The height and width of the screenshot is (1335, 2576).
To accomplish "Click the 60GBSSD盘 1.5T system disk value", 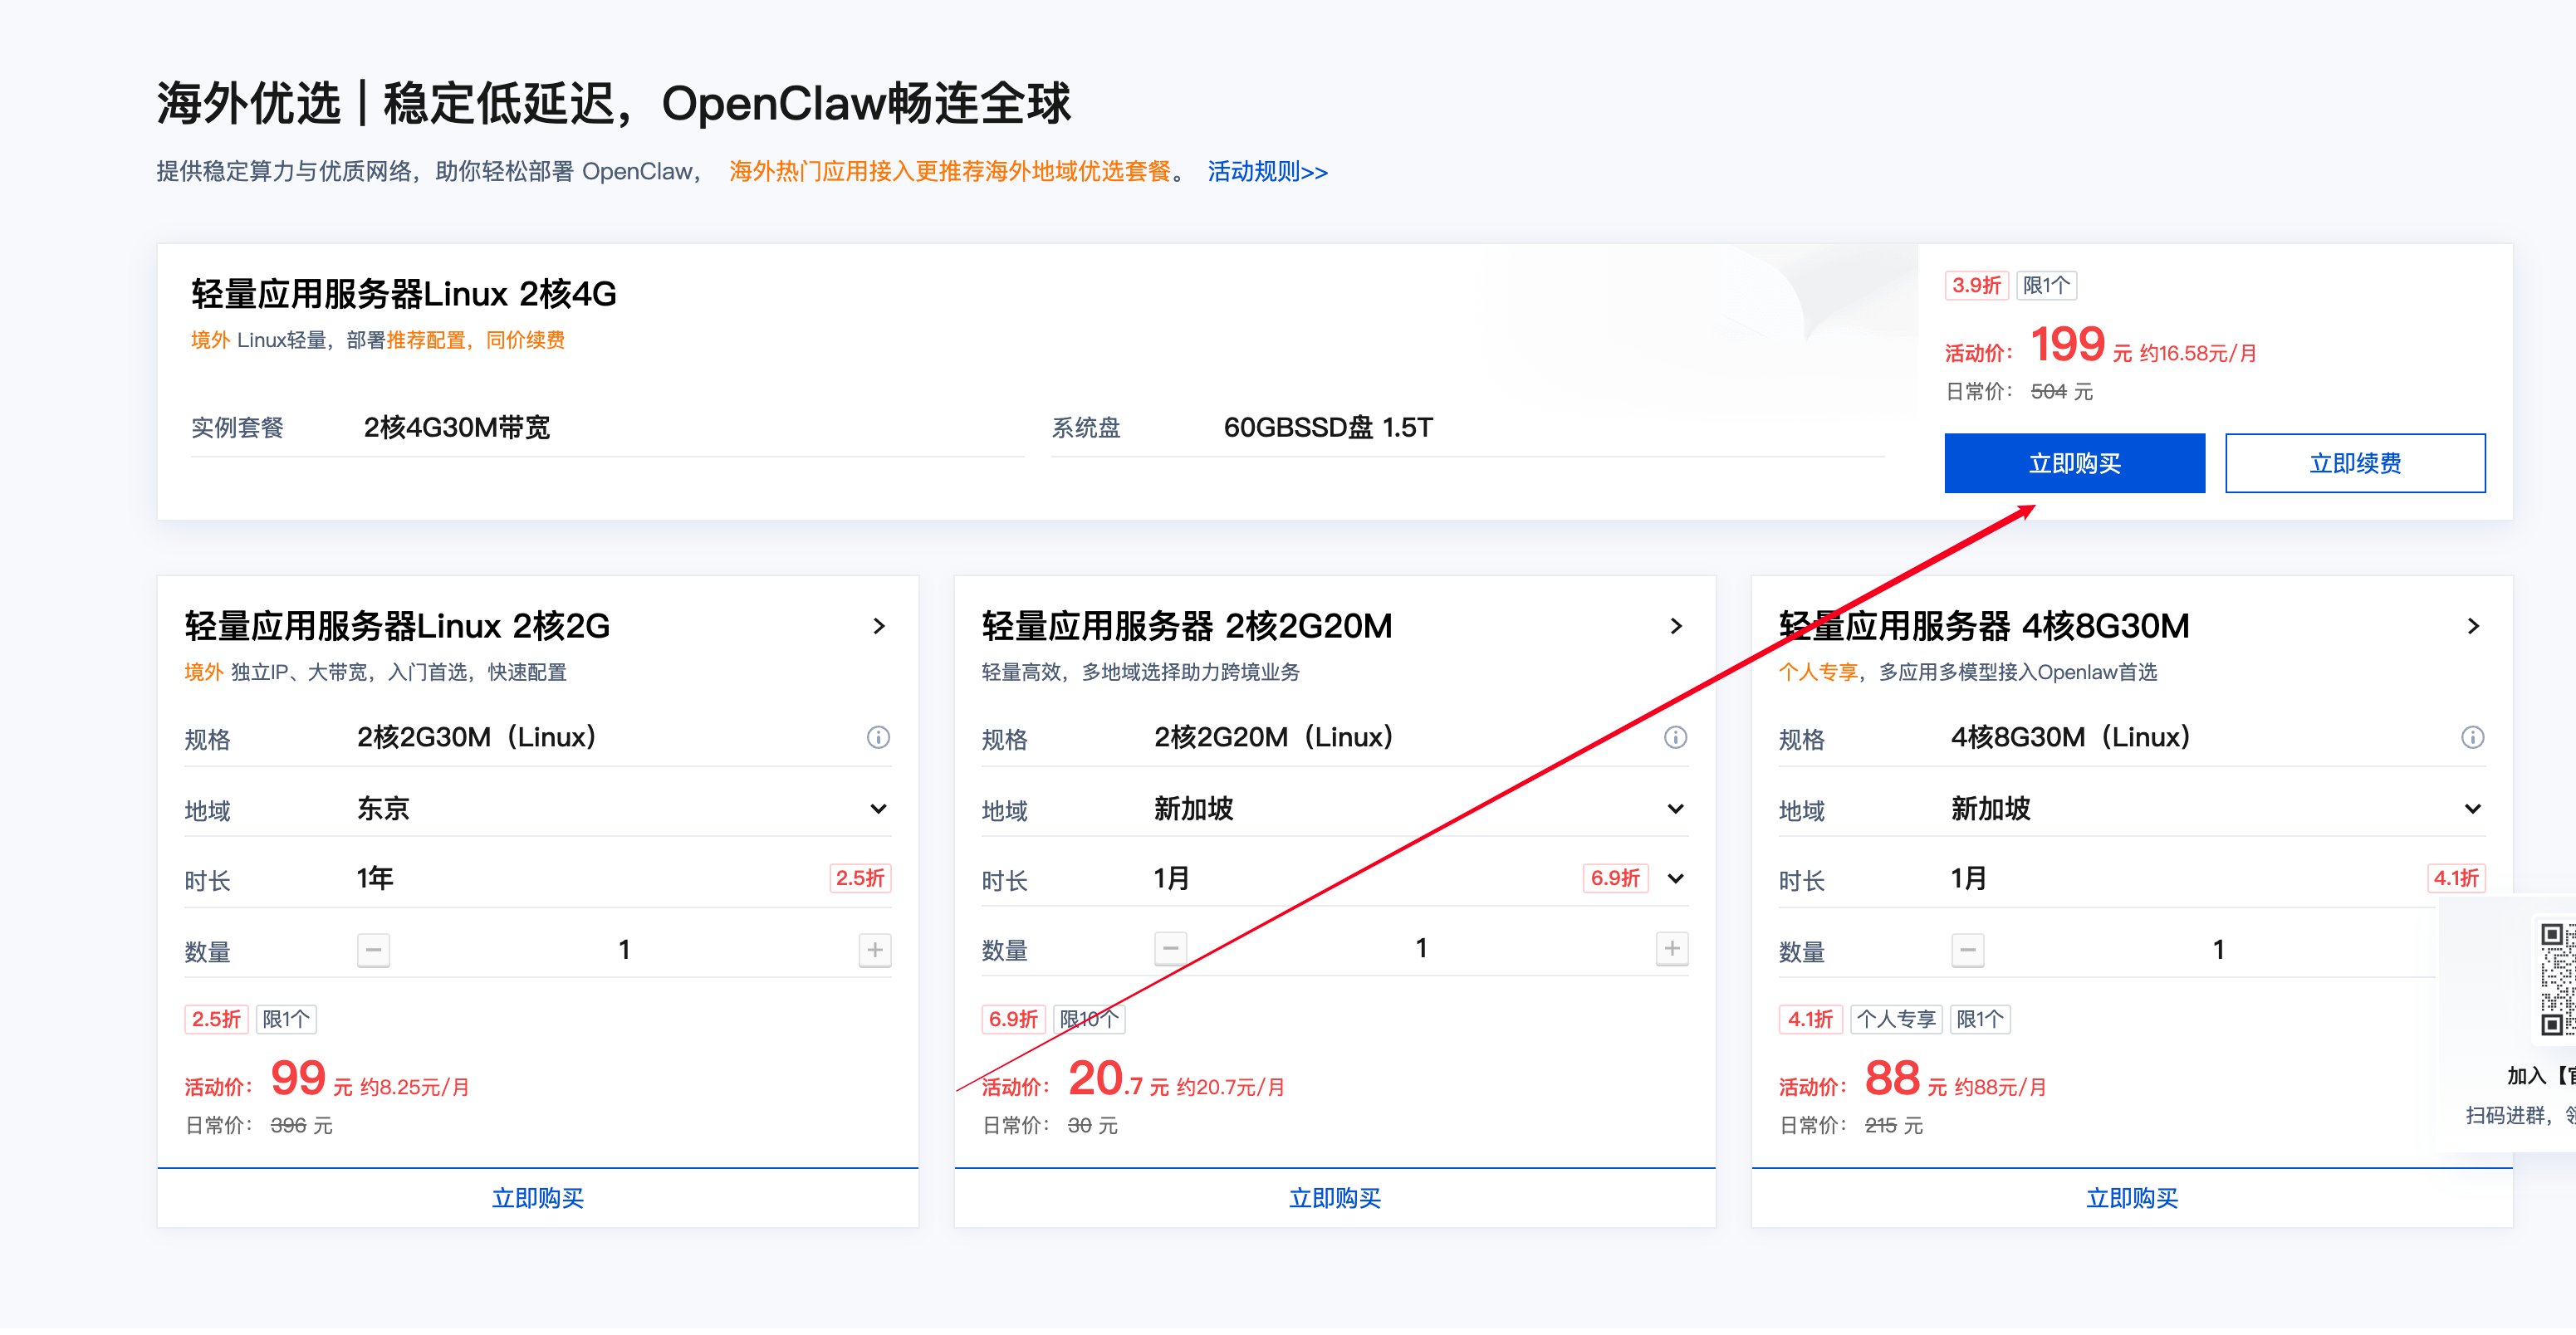I will 1328,427.
